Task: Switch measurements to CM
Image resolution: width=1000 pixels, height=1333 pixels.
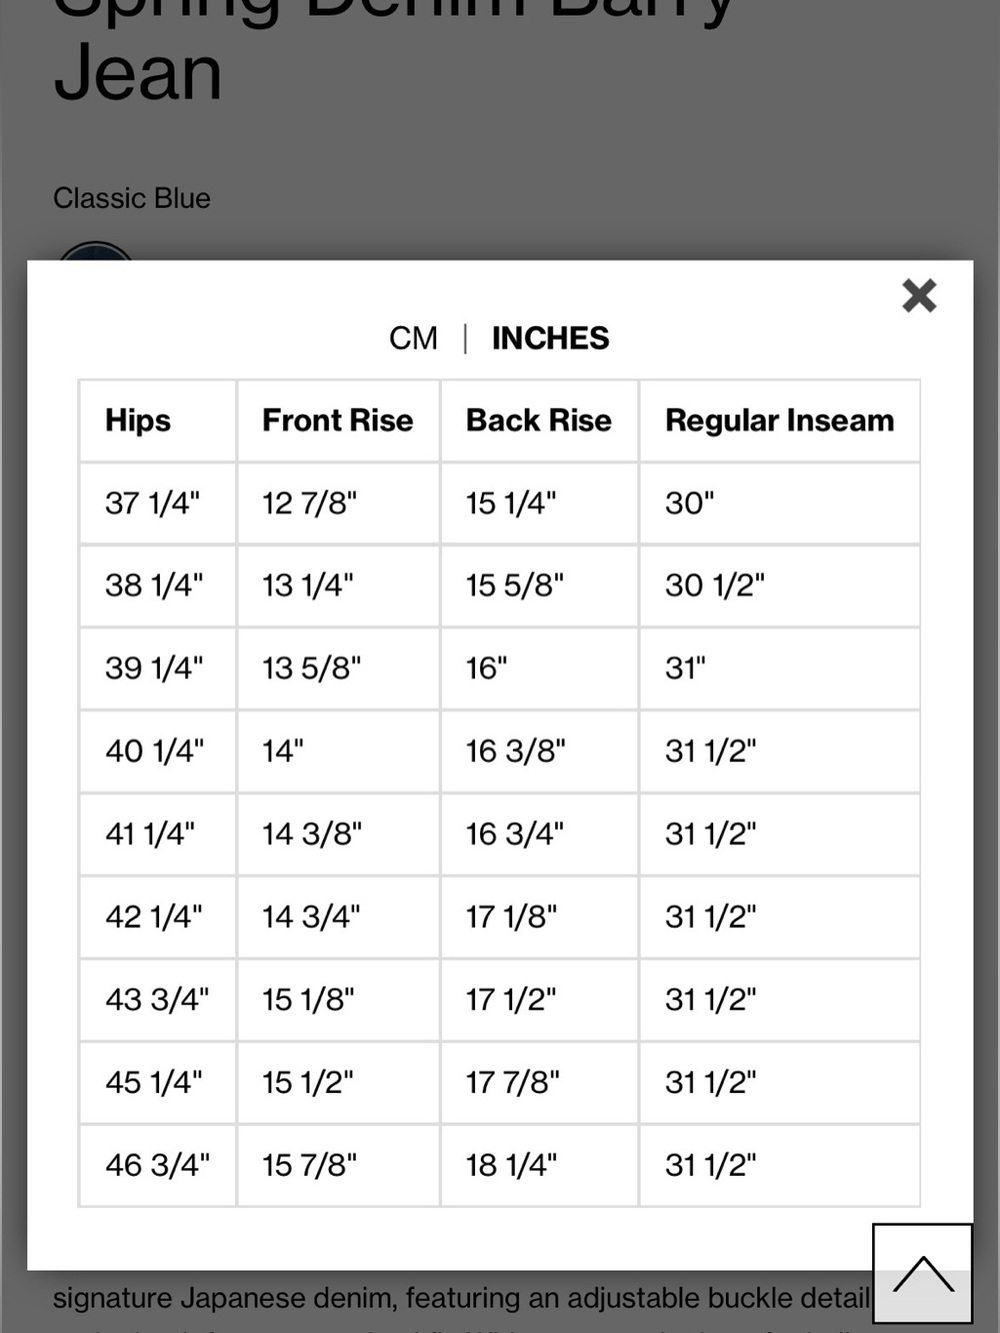Action: tap(413, 338)
